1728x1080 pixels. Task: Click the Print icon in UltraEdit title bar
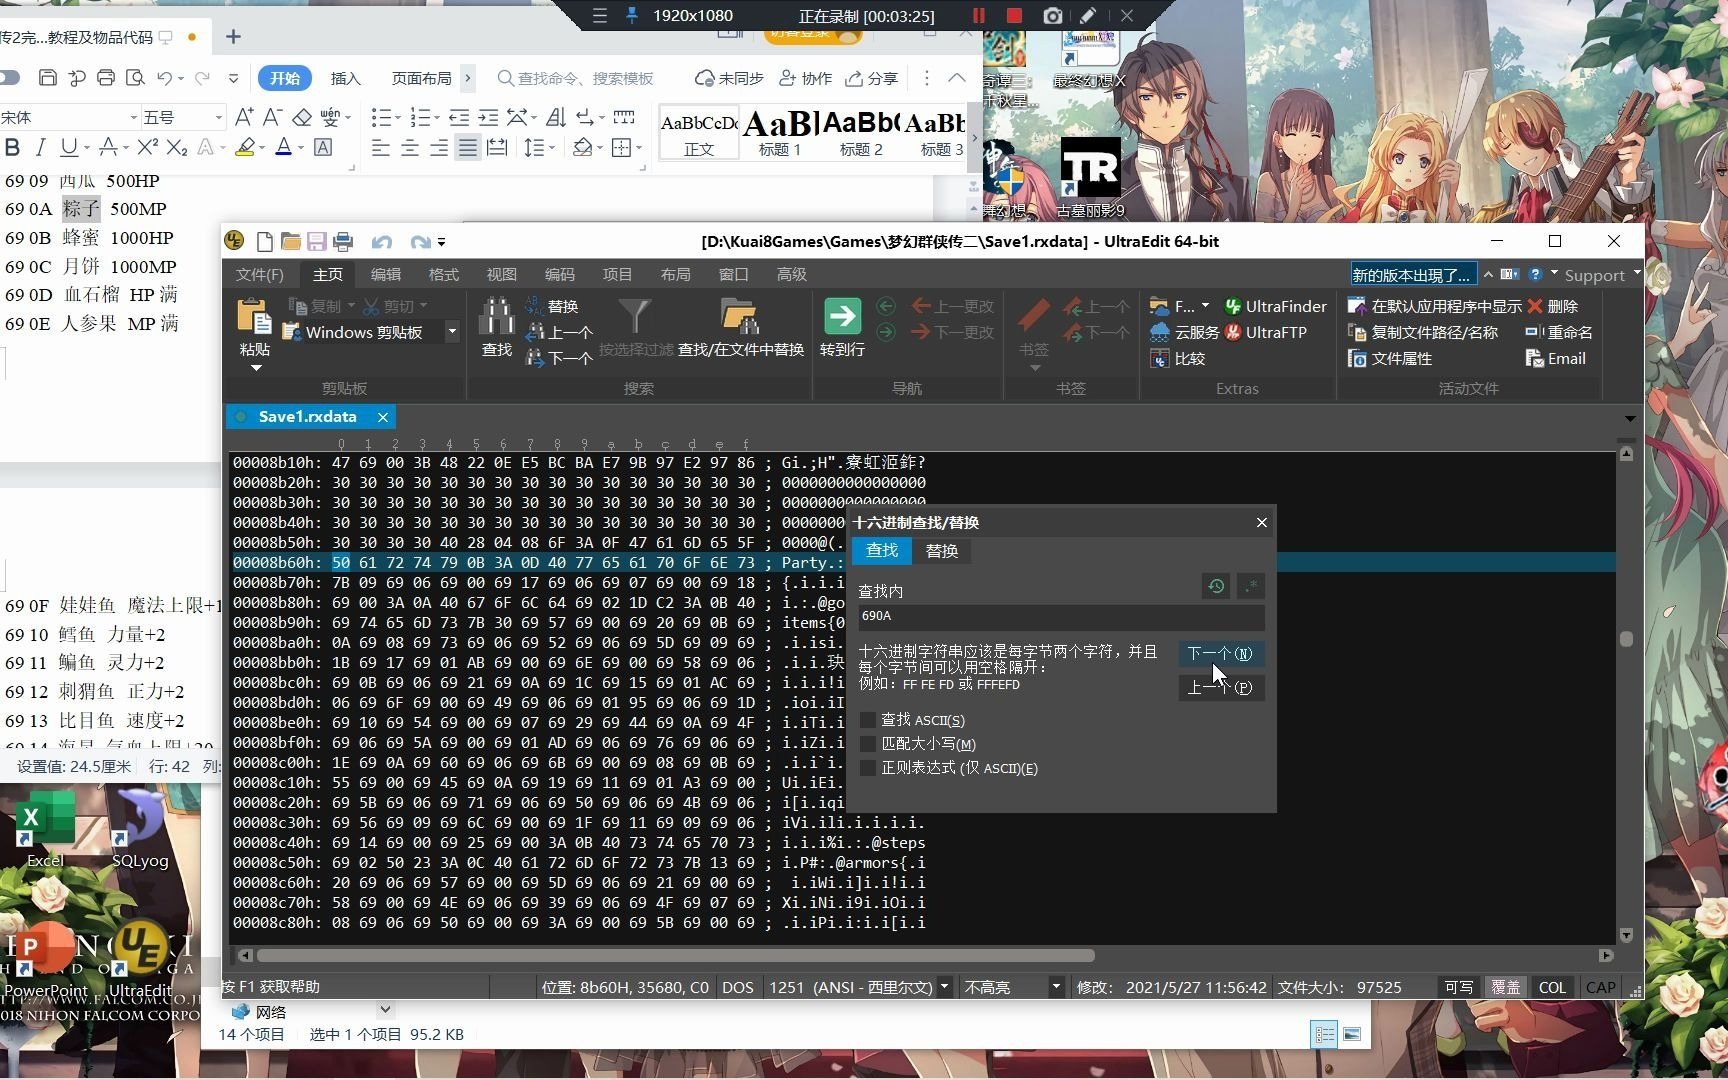click(x=343, y=241)
